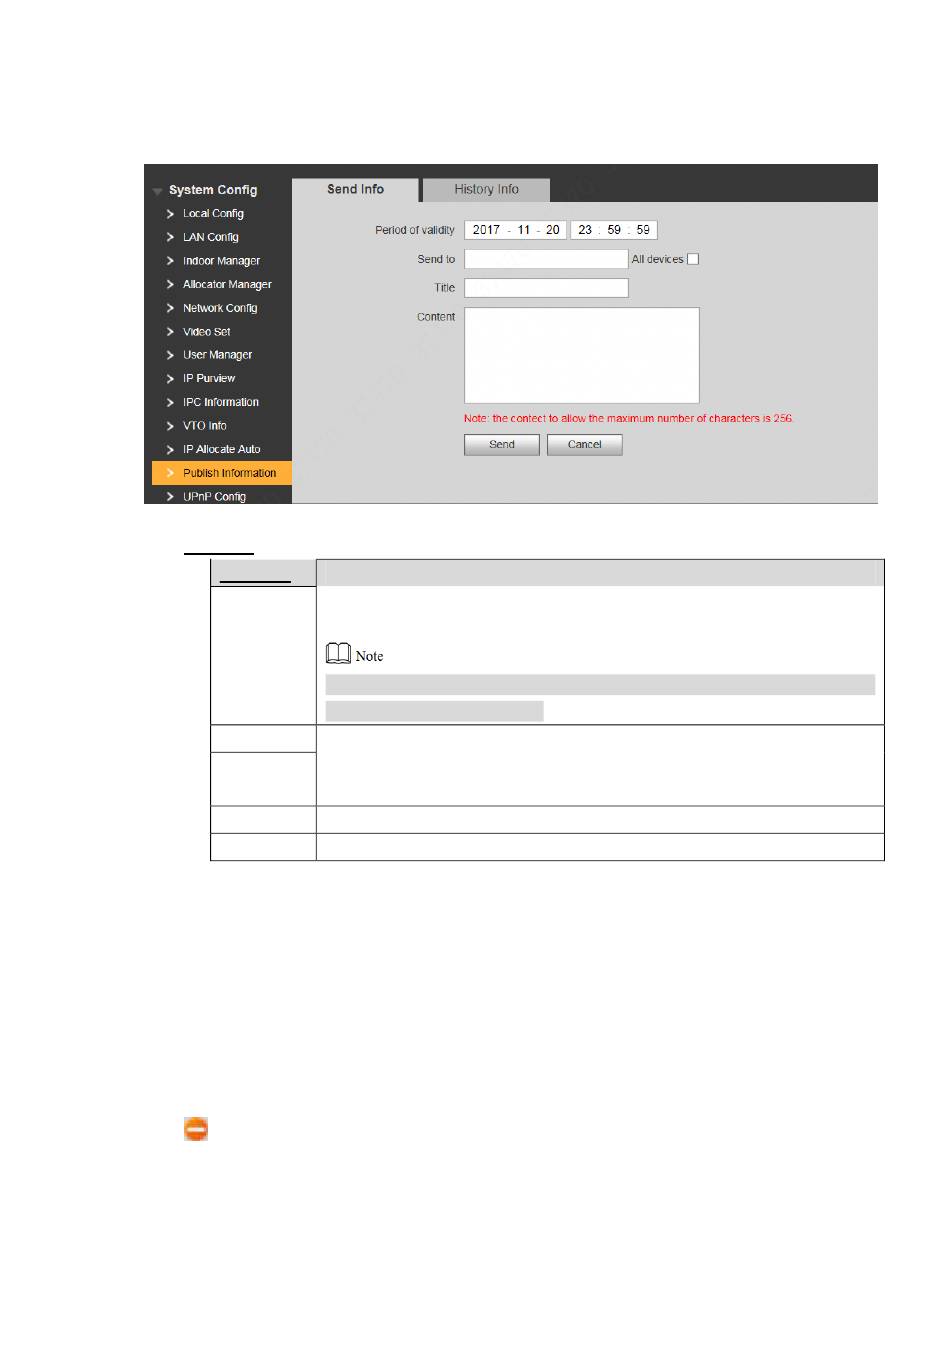
Task: Click the arrow icon beside Network Config
Action: [170, 308]
